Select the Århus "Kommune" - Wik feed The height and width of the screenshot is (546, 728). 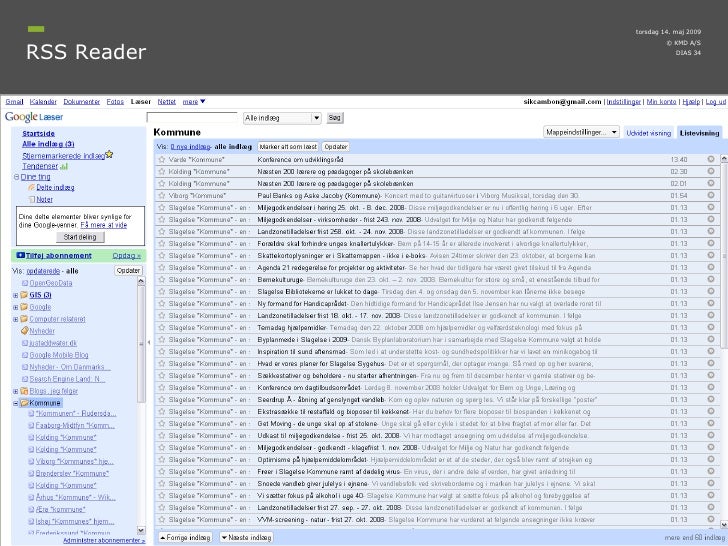pyautogui.click(x=76, y=497)
